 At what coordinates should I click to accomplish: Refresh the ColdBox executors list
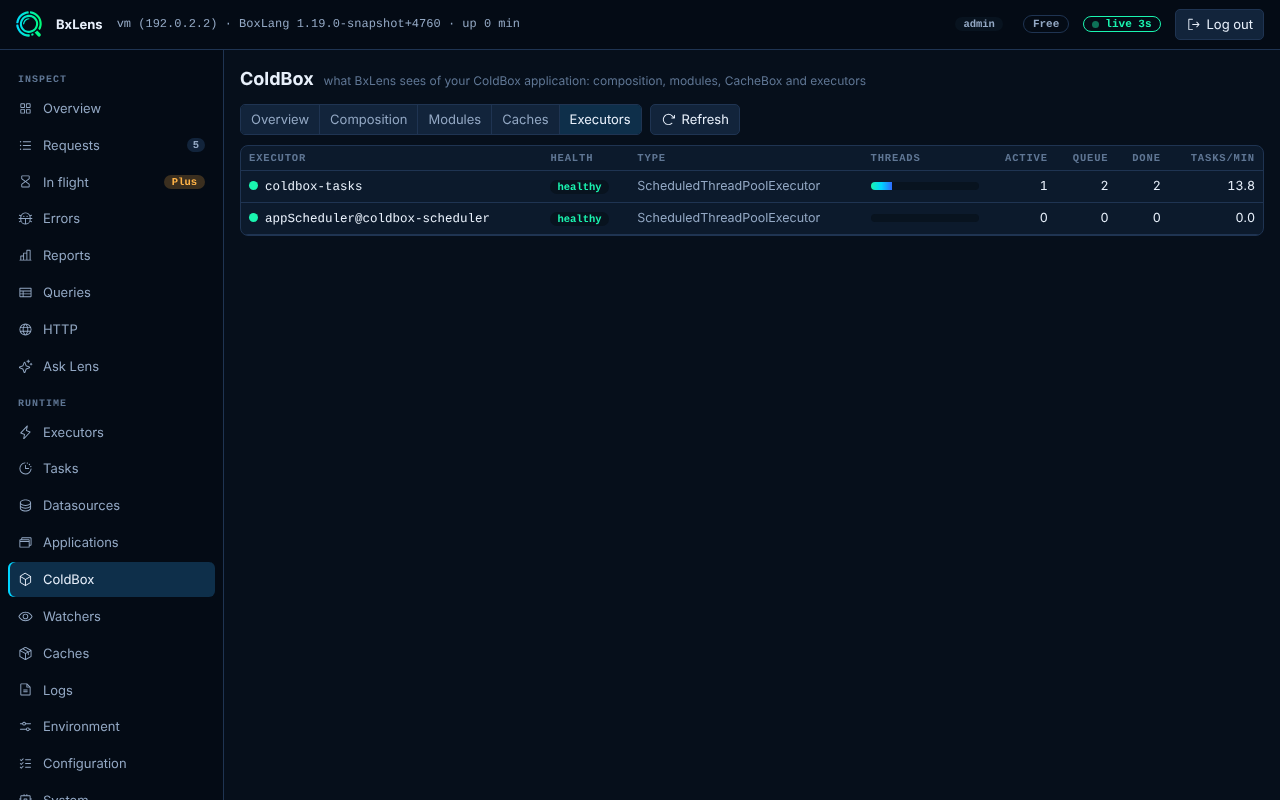point(695,119)
